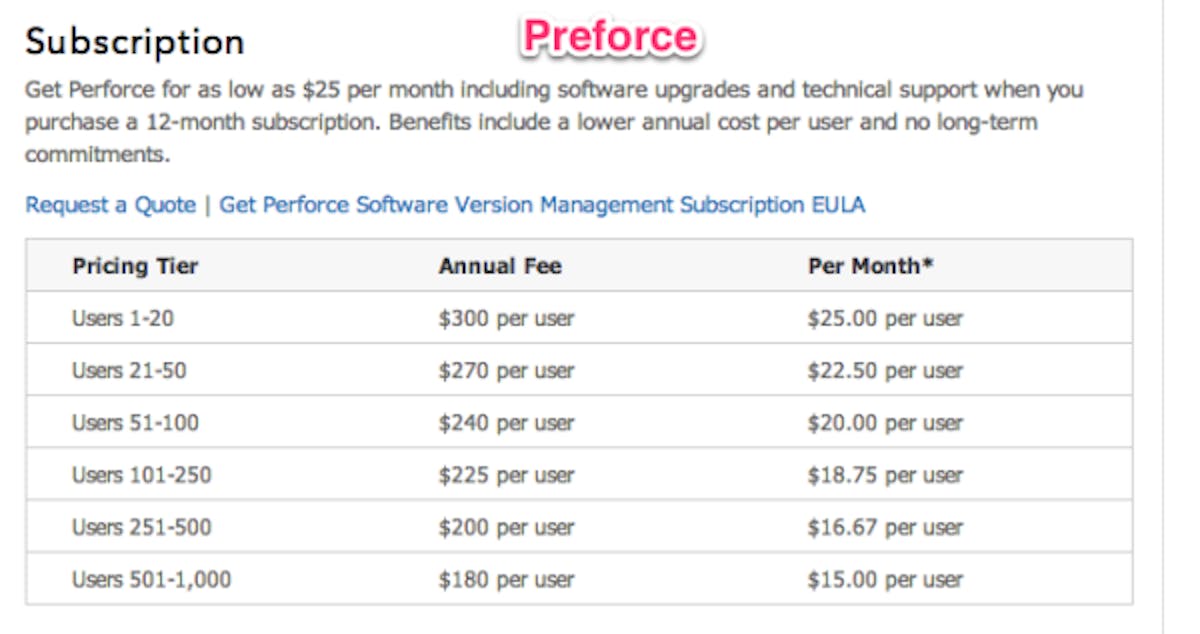Click the Request a Quote link
Viewport: 1200px width, 634px height.
tap(110, 205)
